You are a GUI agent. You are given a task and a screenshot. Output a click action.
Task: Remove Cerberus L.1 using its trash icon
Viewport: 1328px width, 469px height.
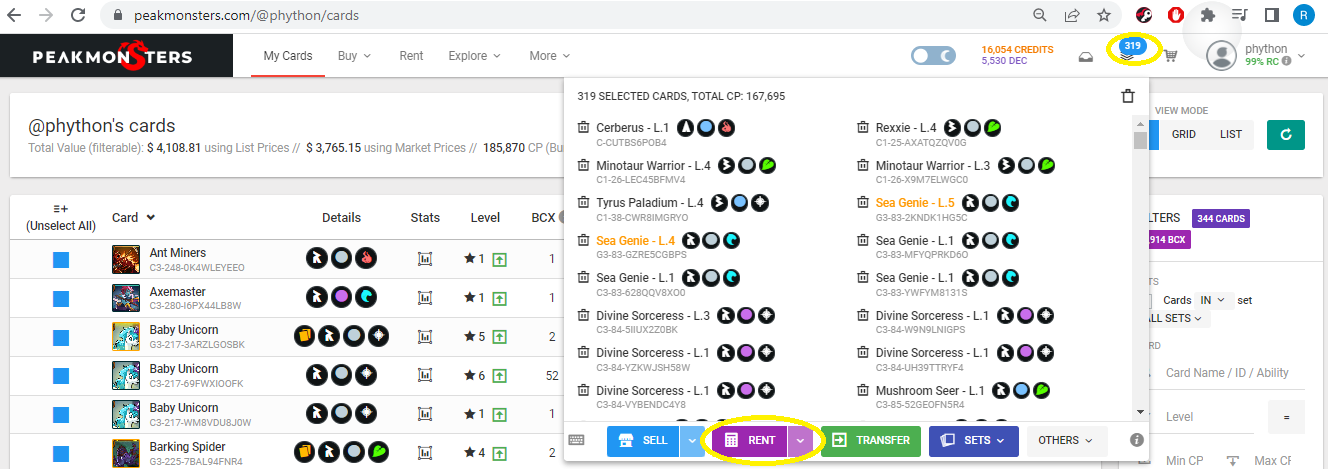584,128
